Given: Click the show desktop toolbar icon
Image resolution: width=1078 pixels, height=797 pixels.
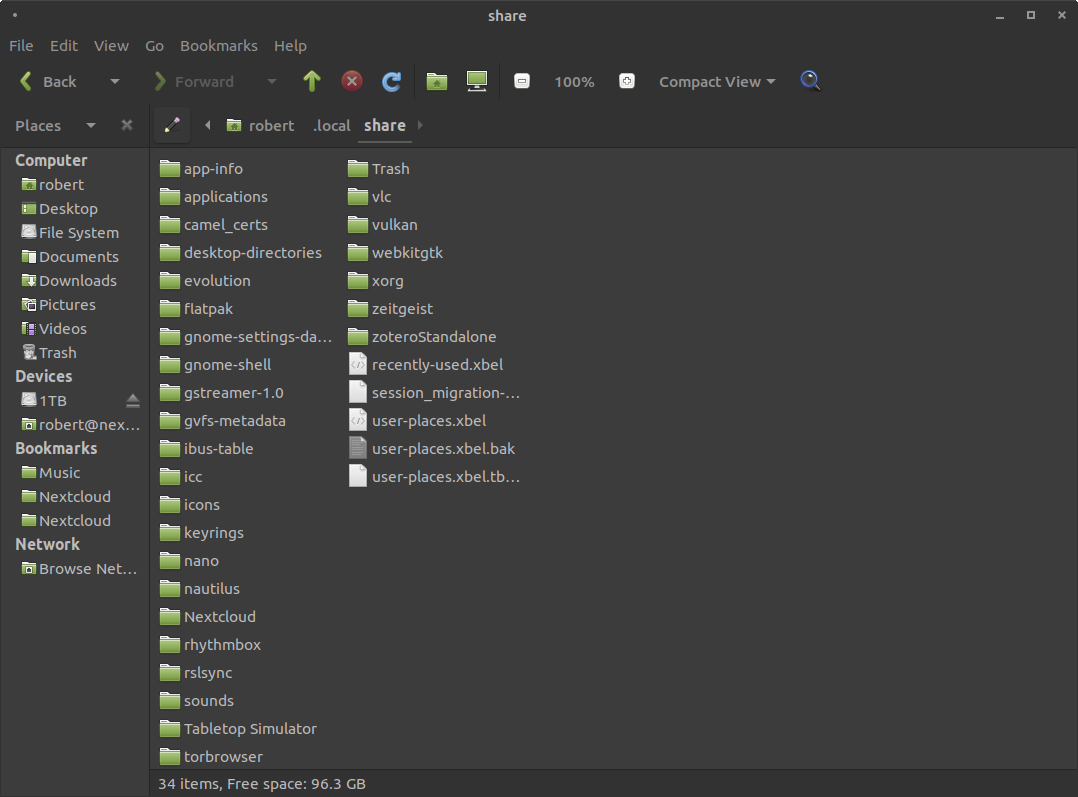Looking at the screenshot, I should pos(476,81).
